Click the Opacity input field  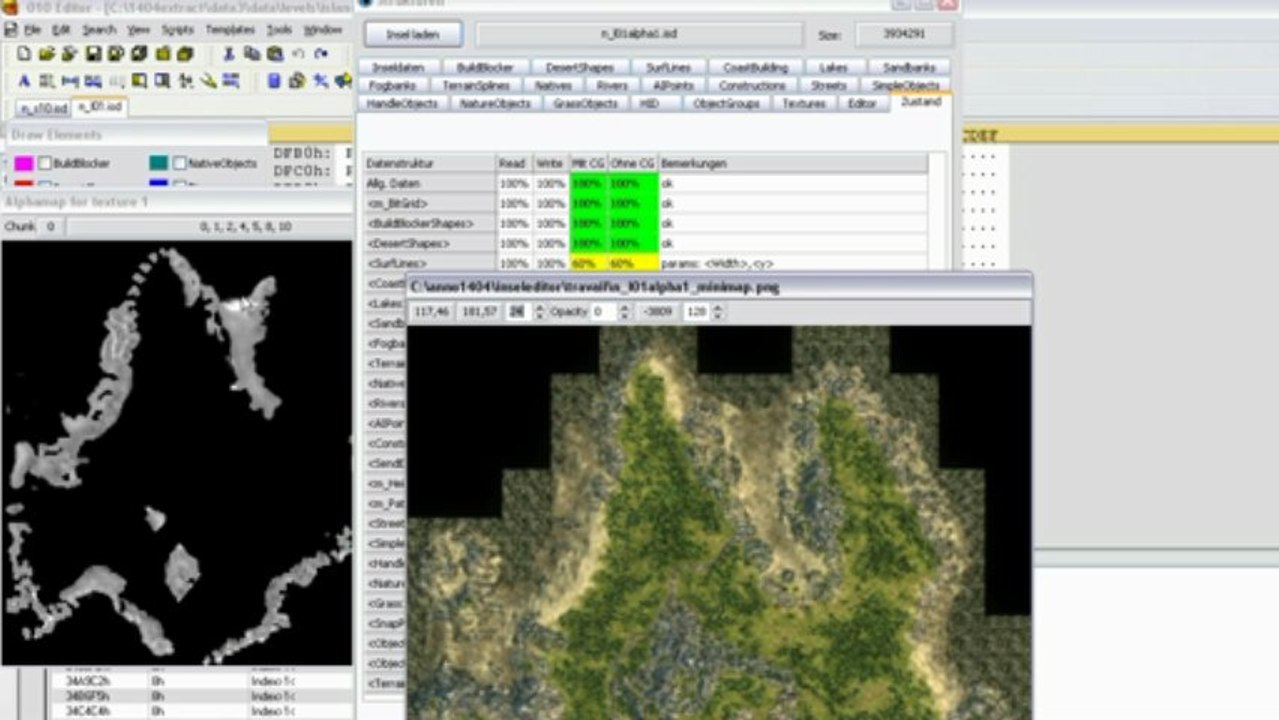603,313
